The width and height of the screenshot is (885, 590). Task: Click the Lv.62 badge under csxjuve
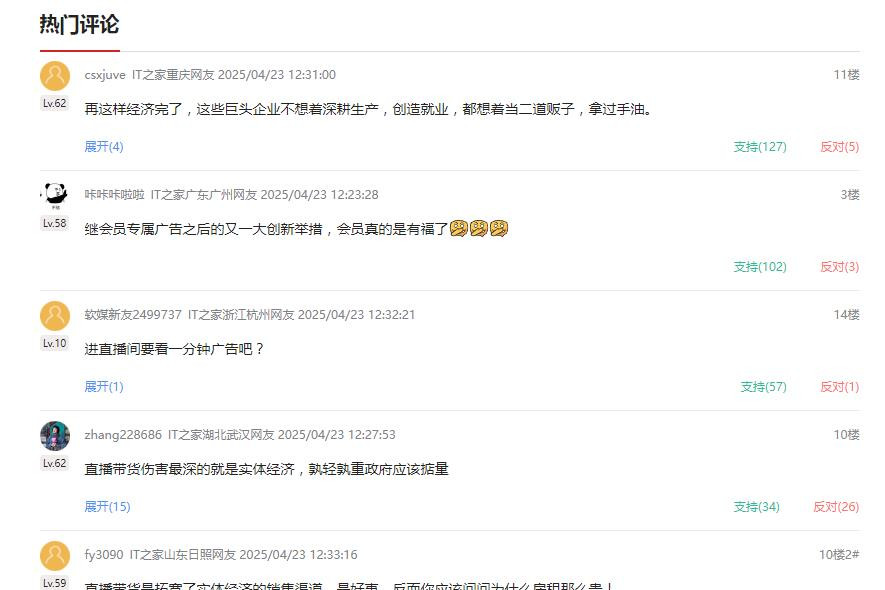pos(55,103)
